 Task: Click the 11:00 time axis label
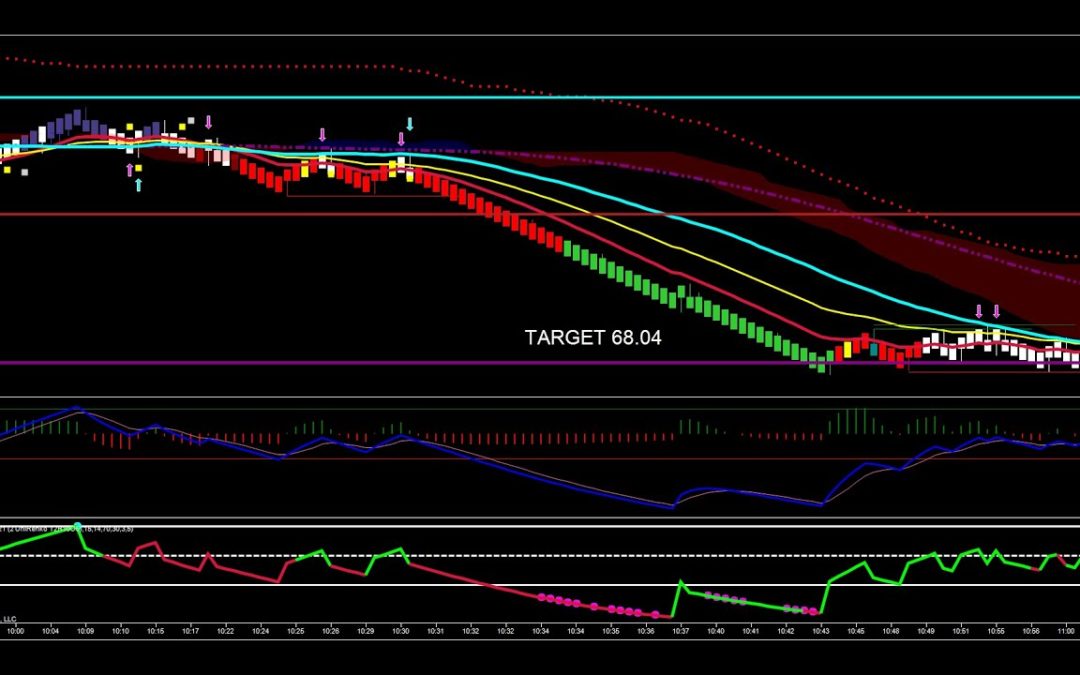pos(1066,631)
